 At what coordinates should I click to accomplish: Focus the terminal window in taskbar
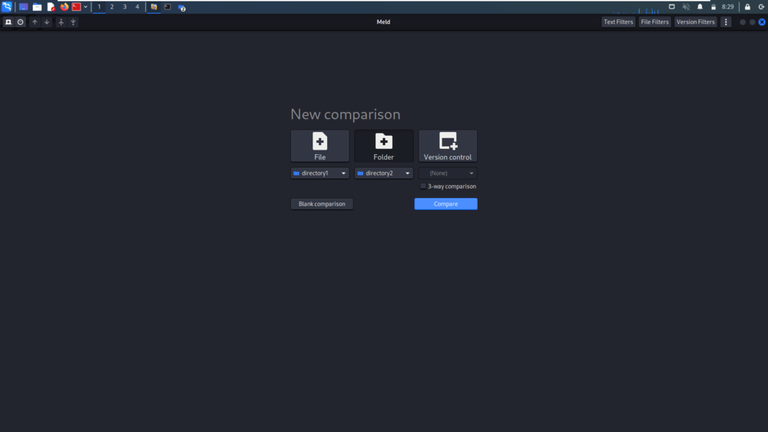pos(168,7)
